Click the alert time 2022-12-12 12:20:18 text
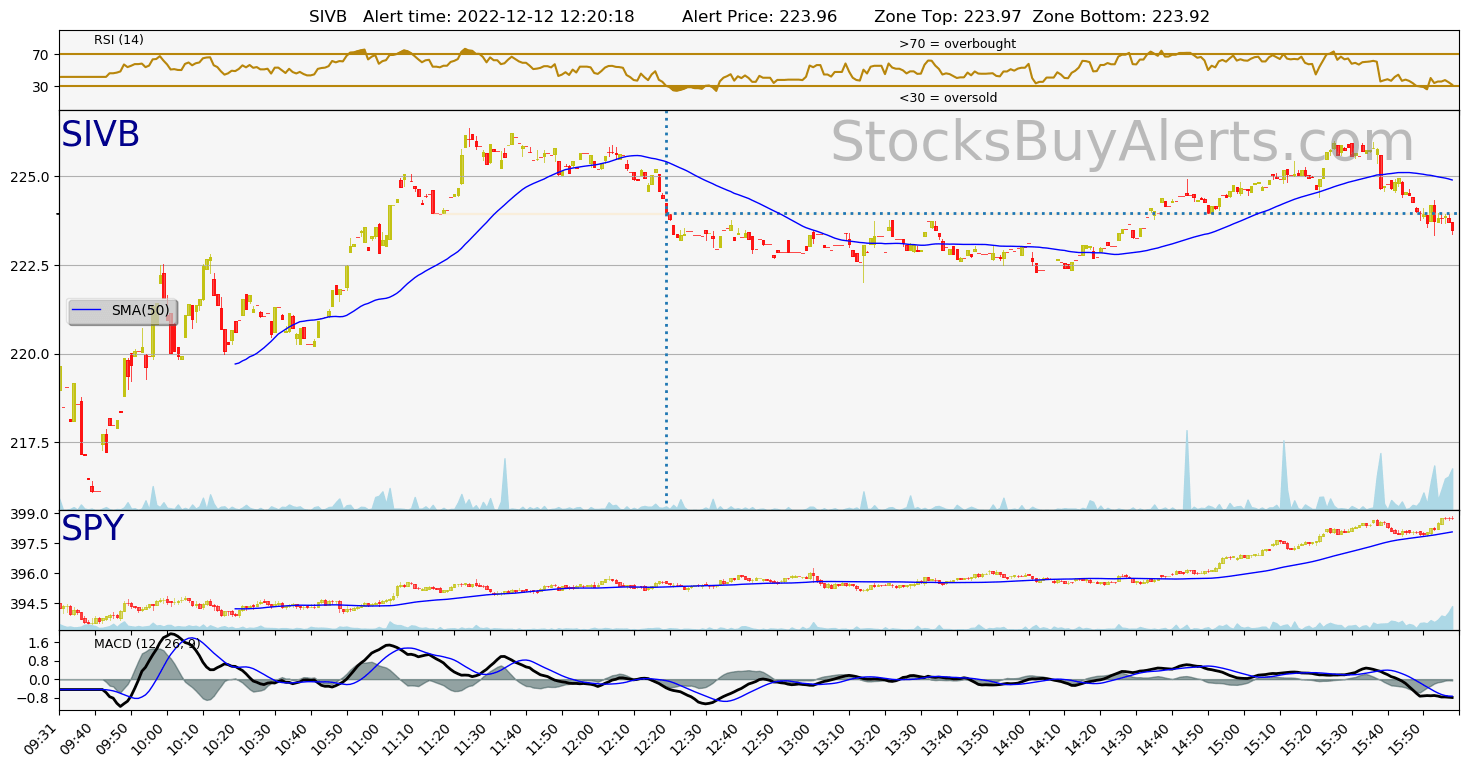The height and width of the screenshot is (768, 1474). [x=499, y=16]
